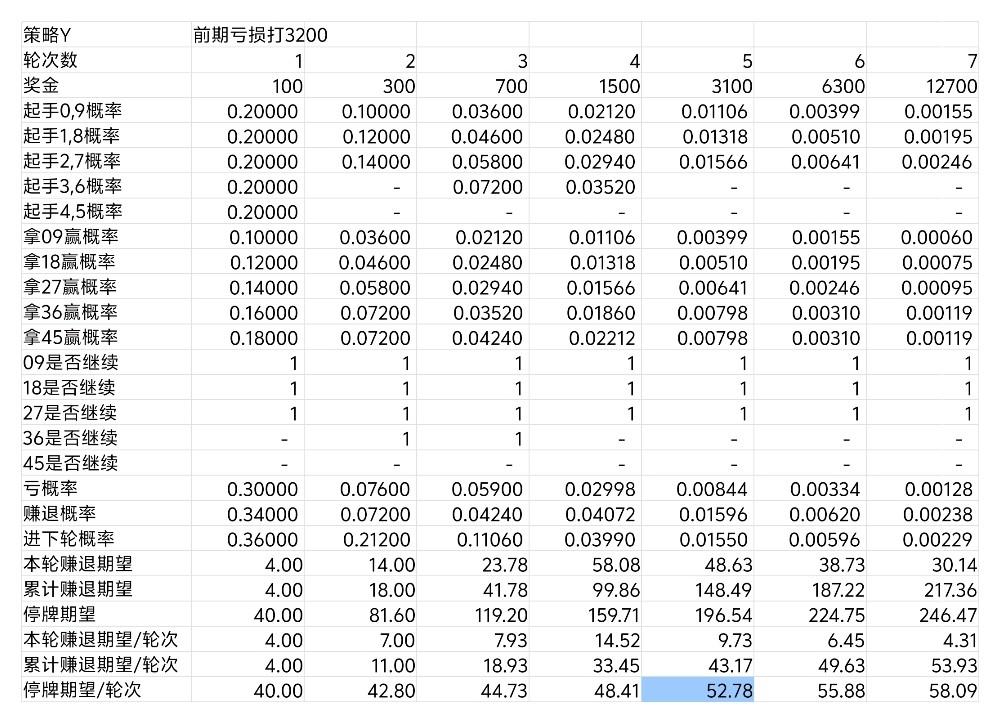Select the '累计赚退期望' row label
Image resolution: width=1001 pixels, height=724 pixels.
78,589
